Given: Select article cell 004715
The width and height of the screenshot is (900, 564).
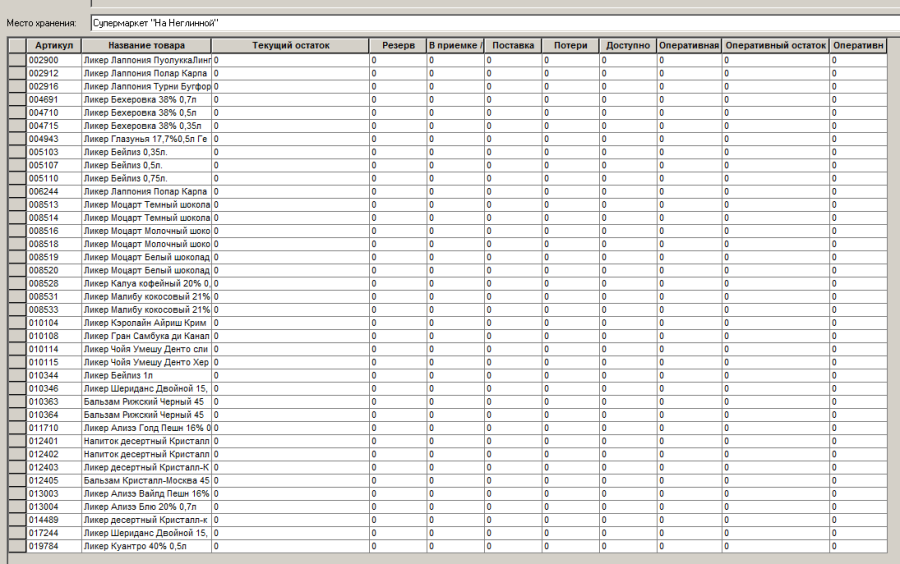Looking at the screenshot, I should (54, 126).
